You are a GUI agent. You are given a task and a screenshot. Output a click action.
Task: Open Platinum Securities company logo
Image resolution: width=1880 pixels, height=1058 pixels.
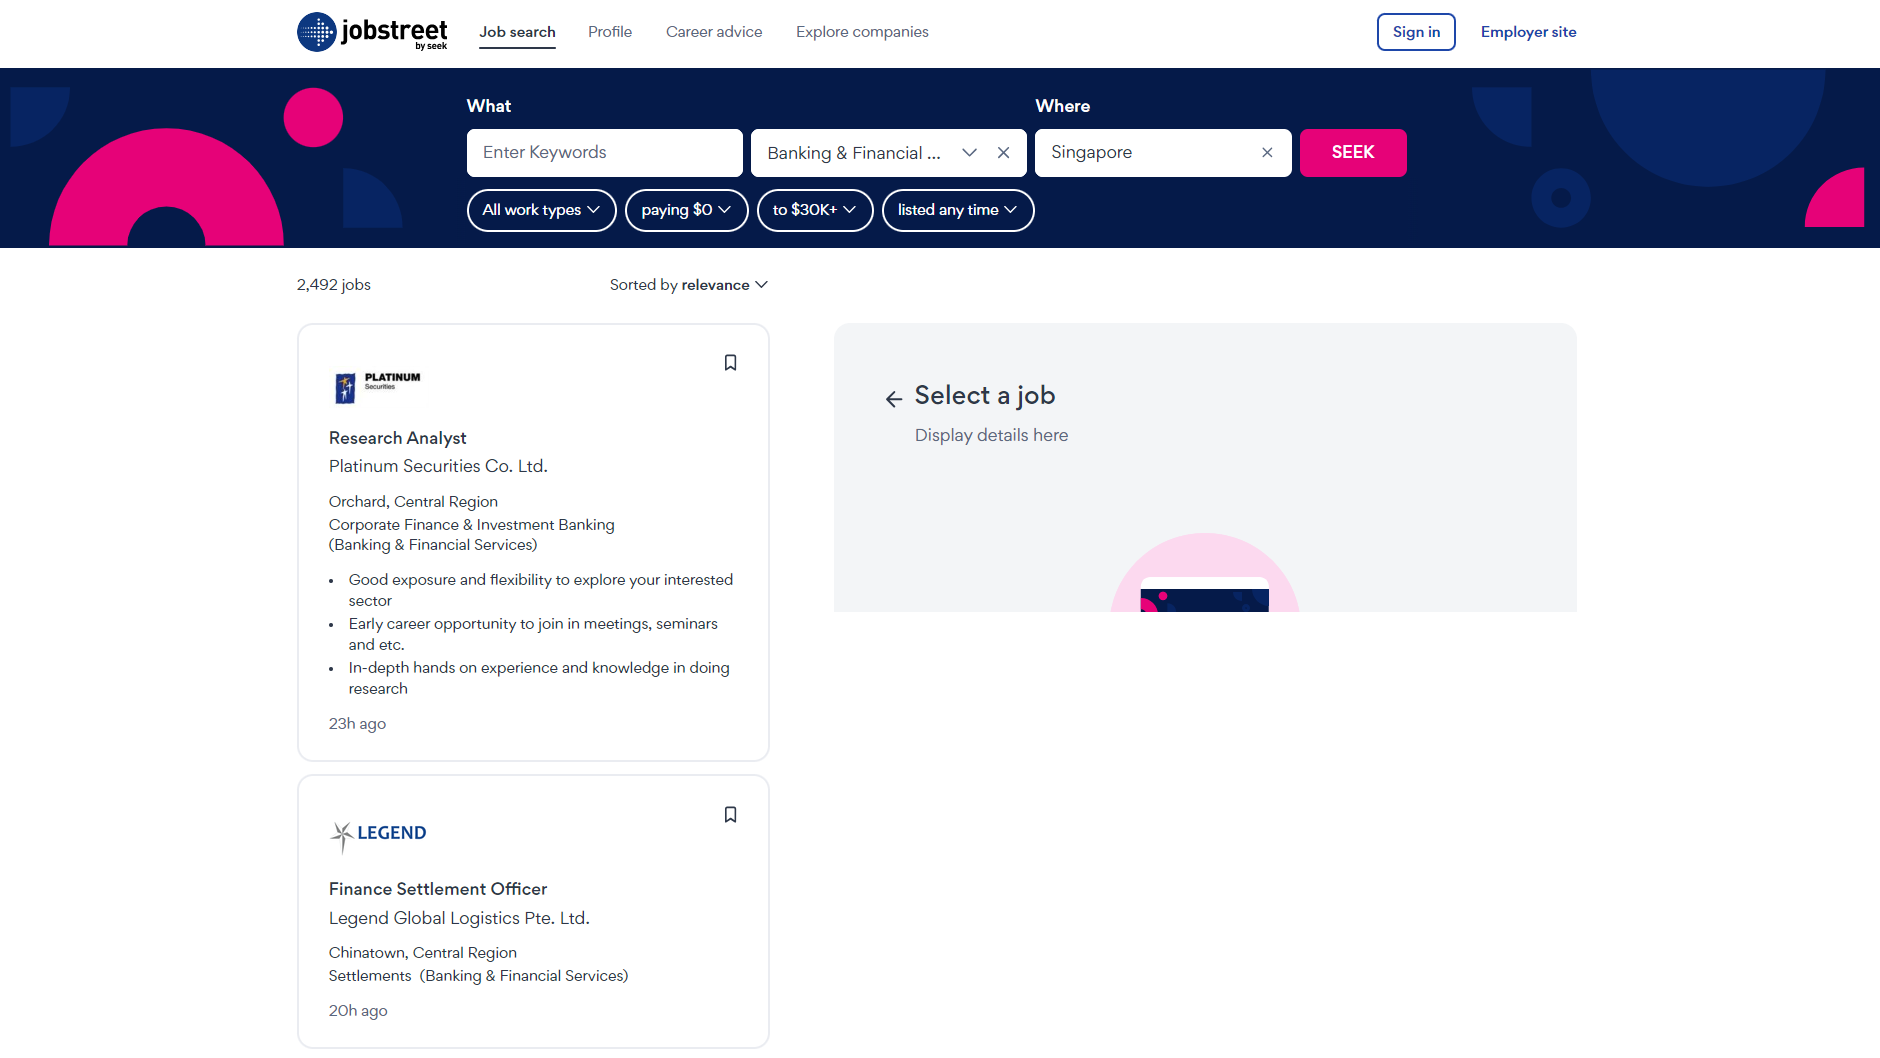[377, 387]
